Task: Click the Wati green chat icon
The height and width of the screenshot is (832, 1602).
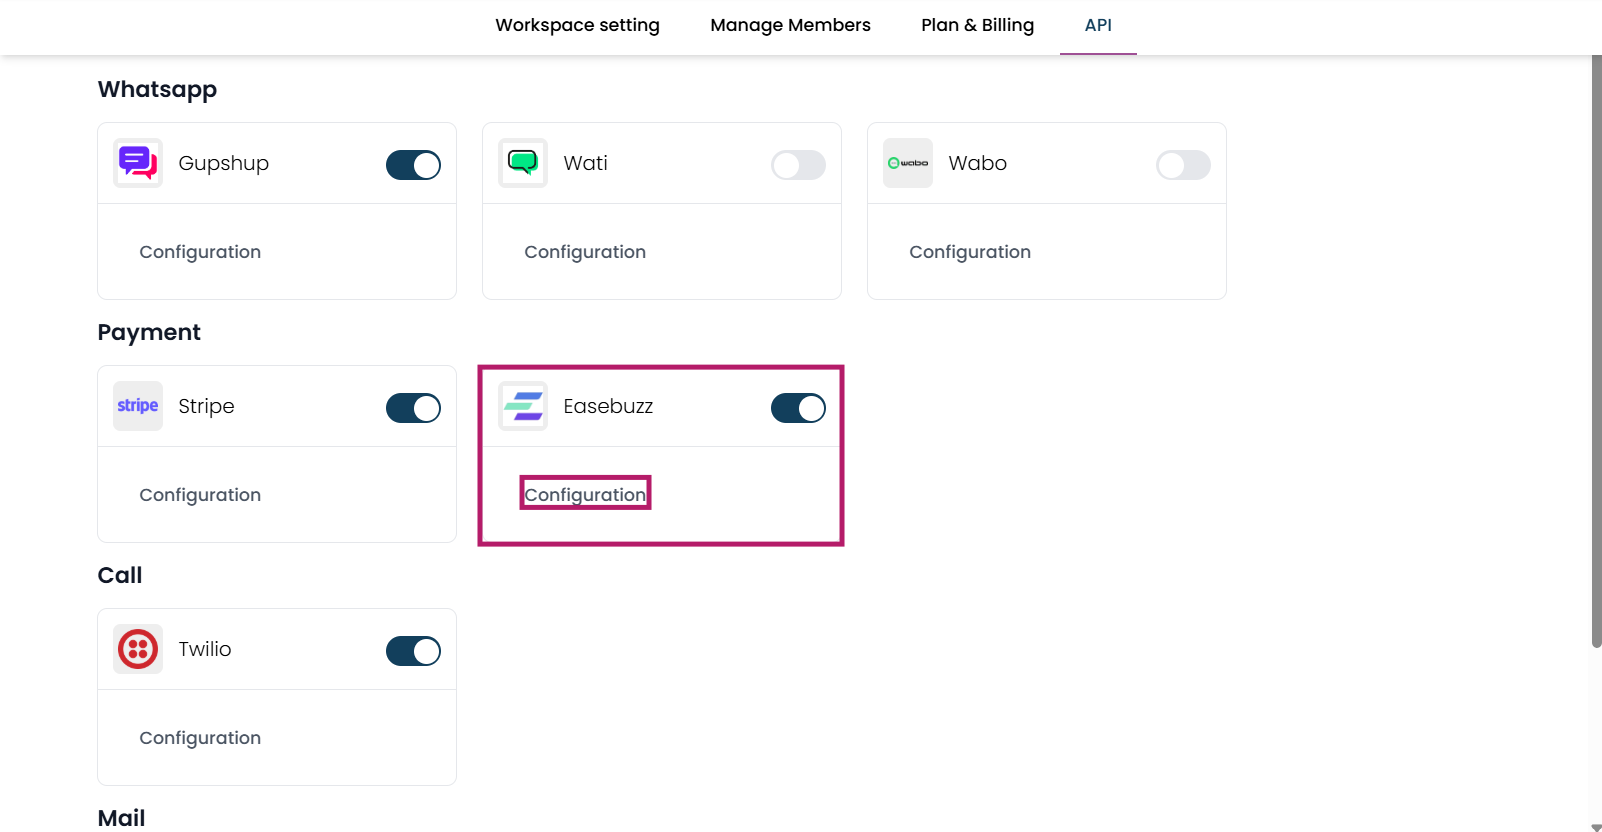Action: 523,163
